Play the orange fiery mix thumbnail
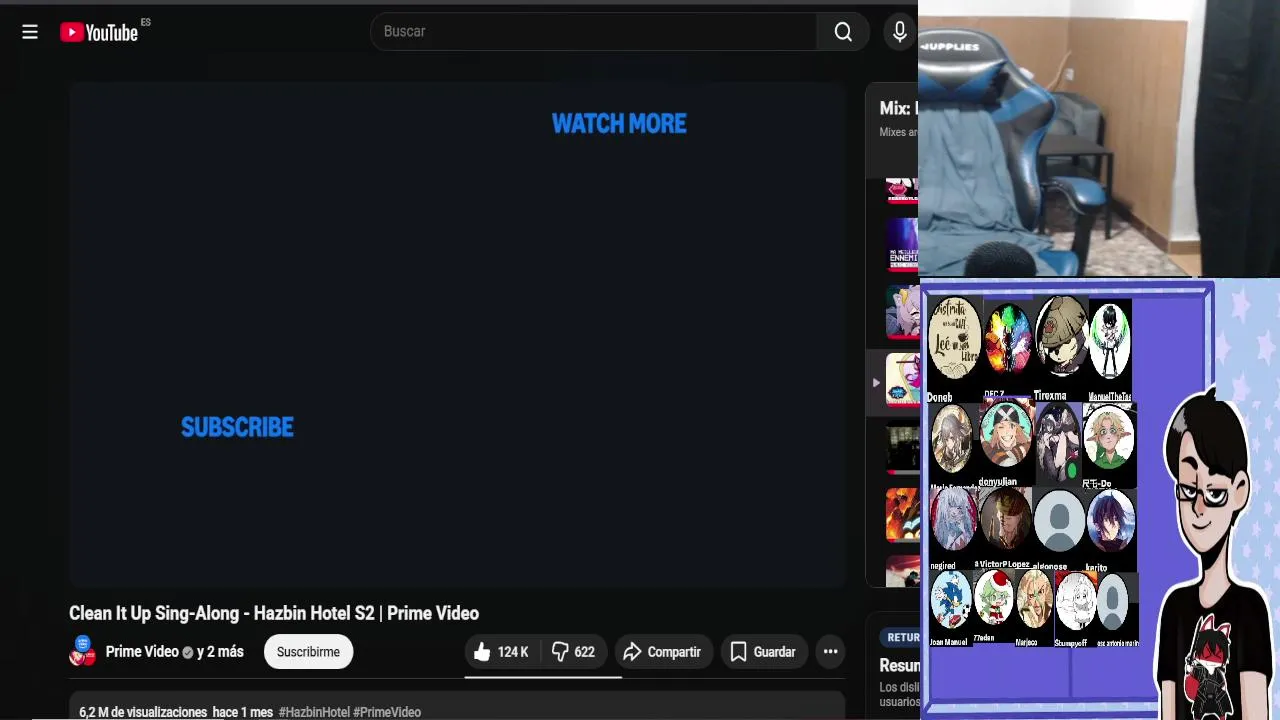Screen dimensions: 1280x720 (x=902, y=515)
